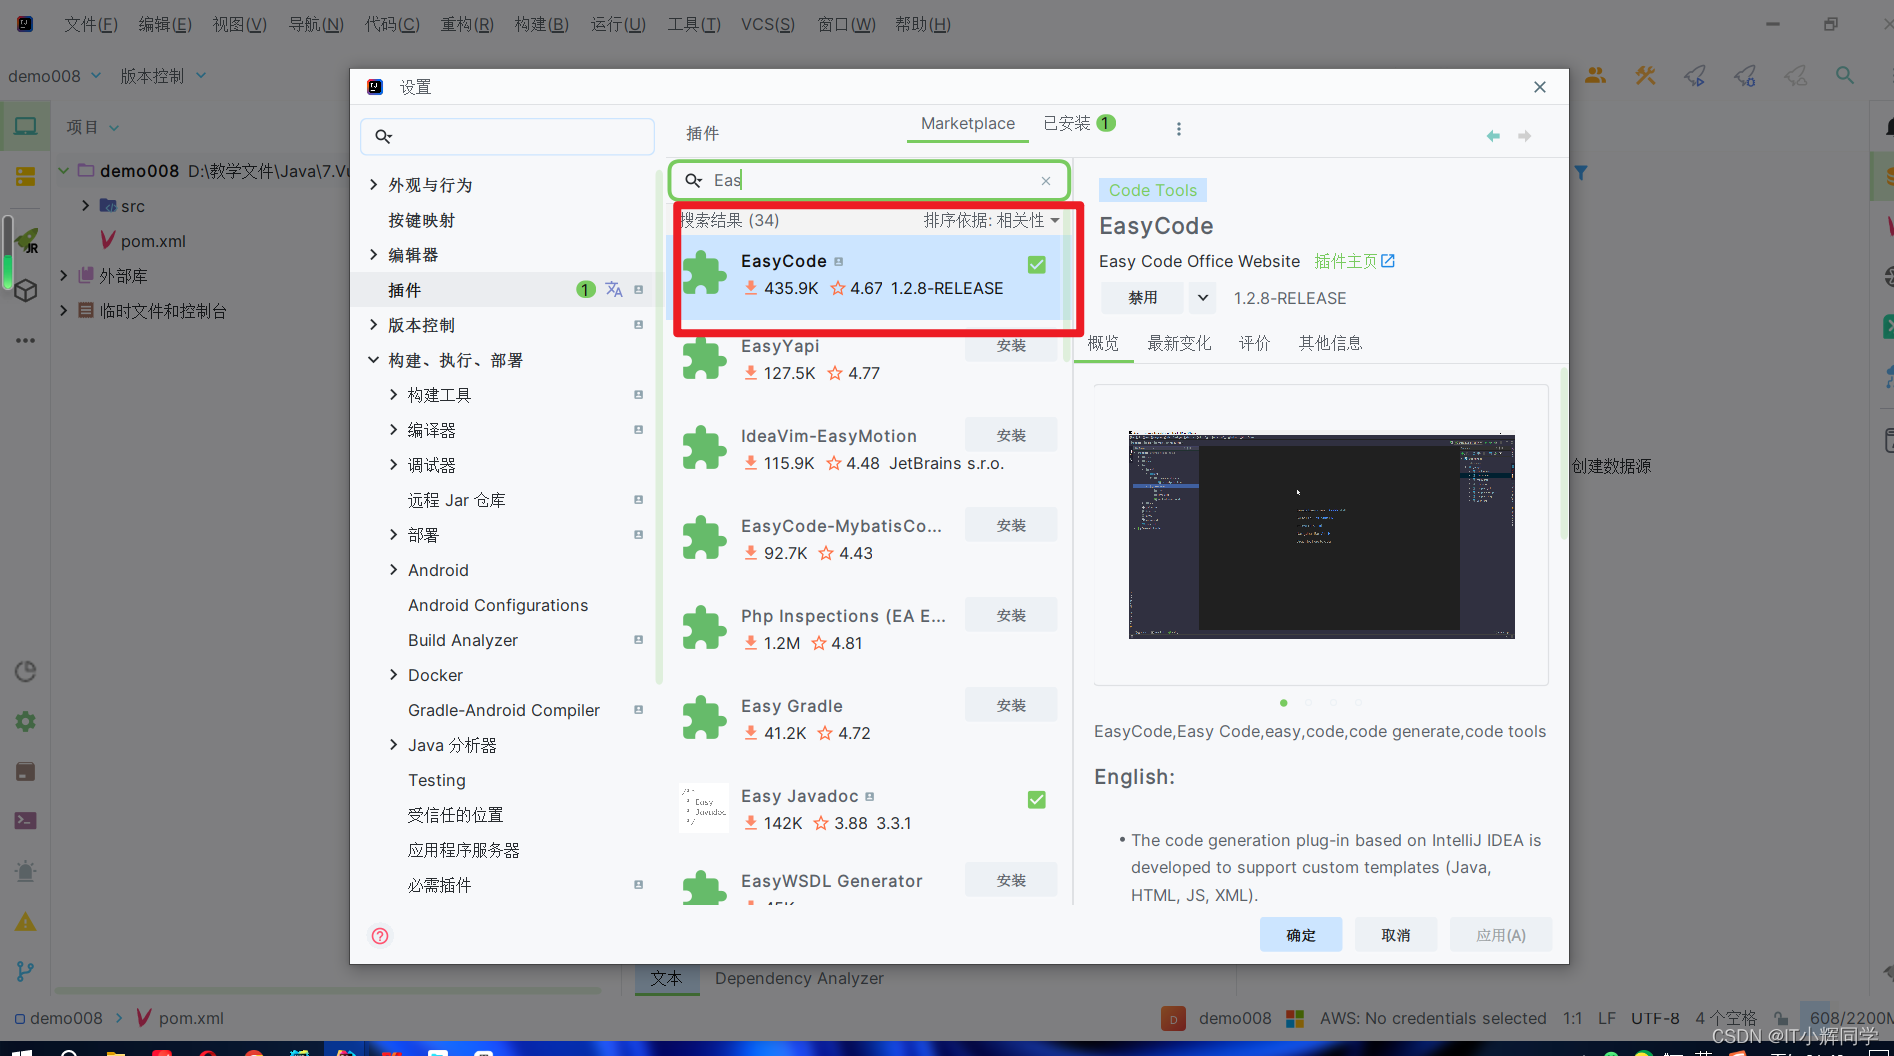Open the plugins options three-dot menu
Image resolution: width=1894 pixels, height=1056 pixels.
pos(1179,129)
